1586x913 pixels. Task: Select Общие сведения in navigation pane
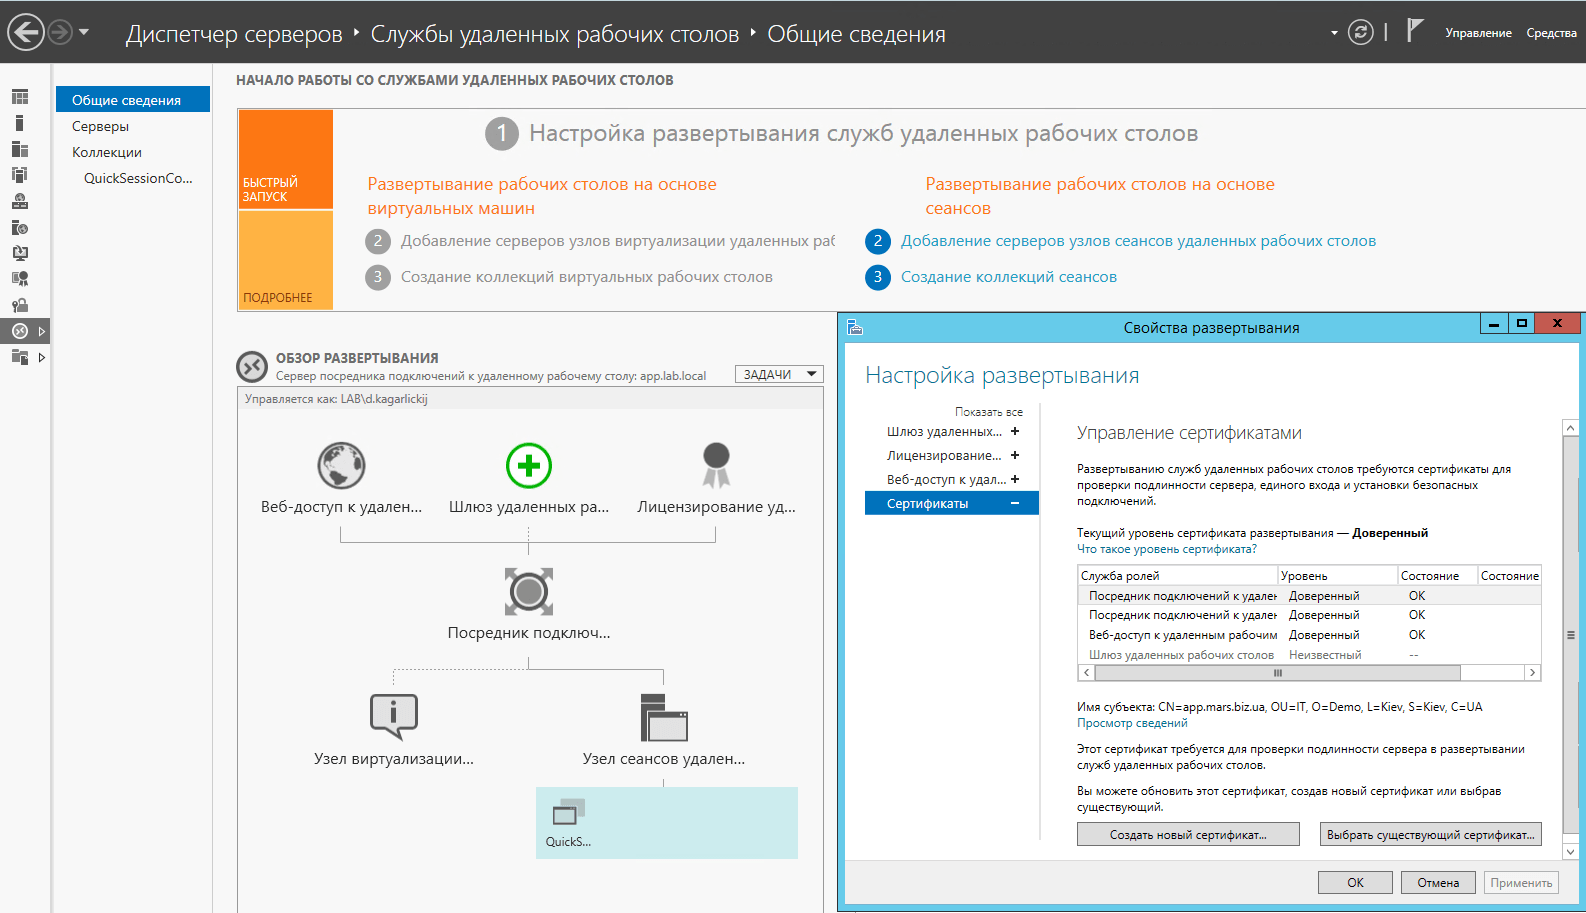coord(133,100)
